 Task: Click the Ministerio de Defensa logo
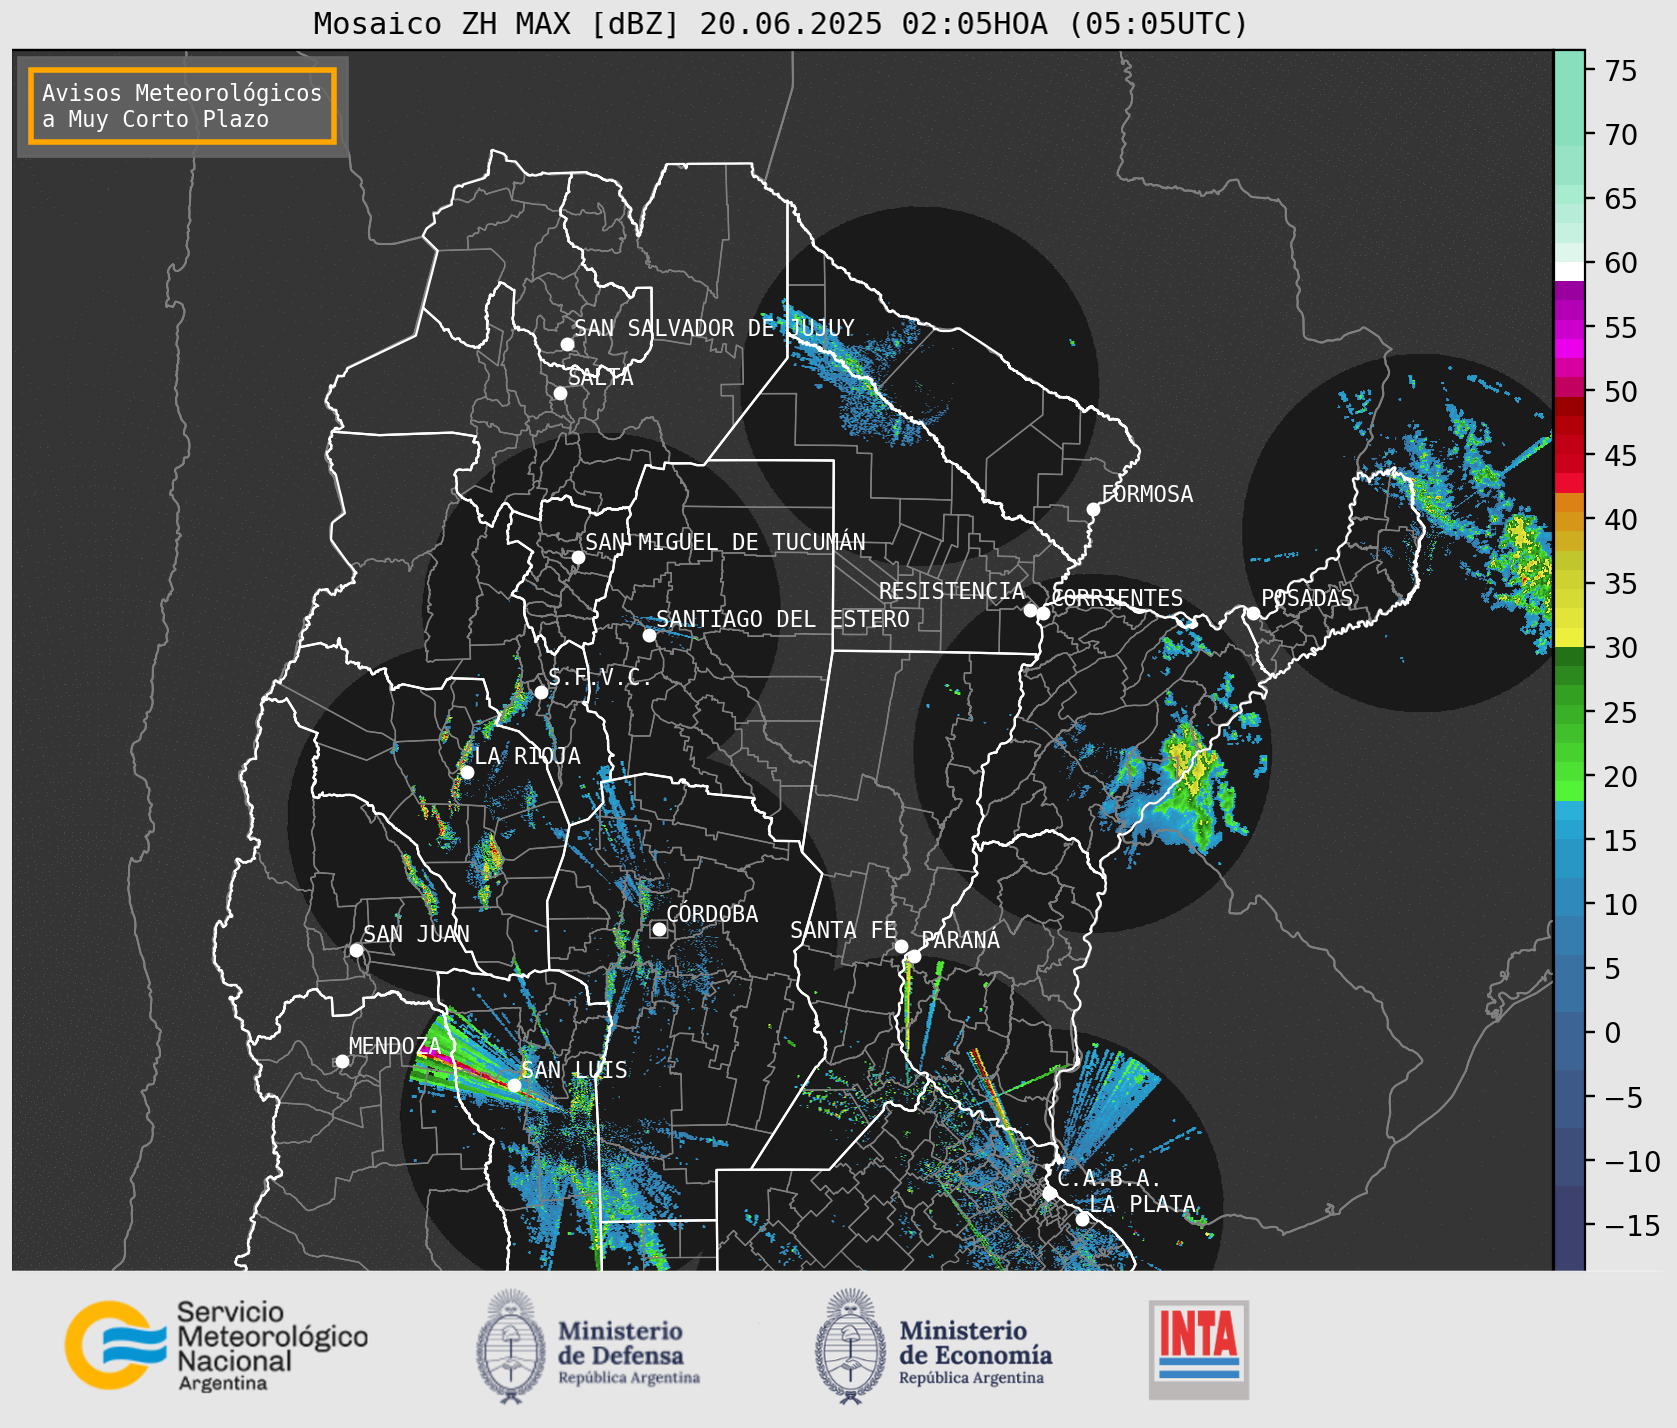pyautogui.click(x=587, y=1346)
